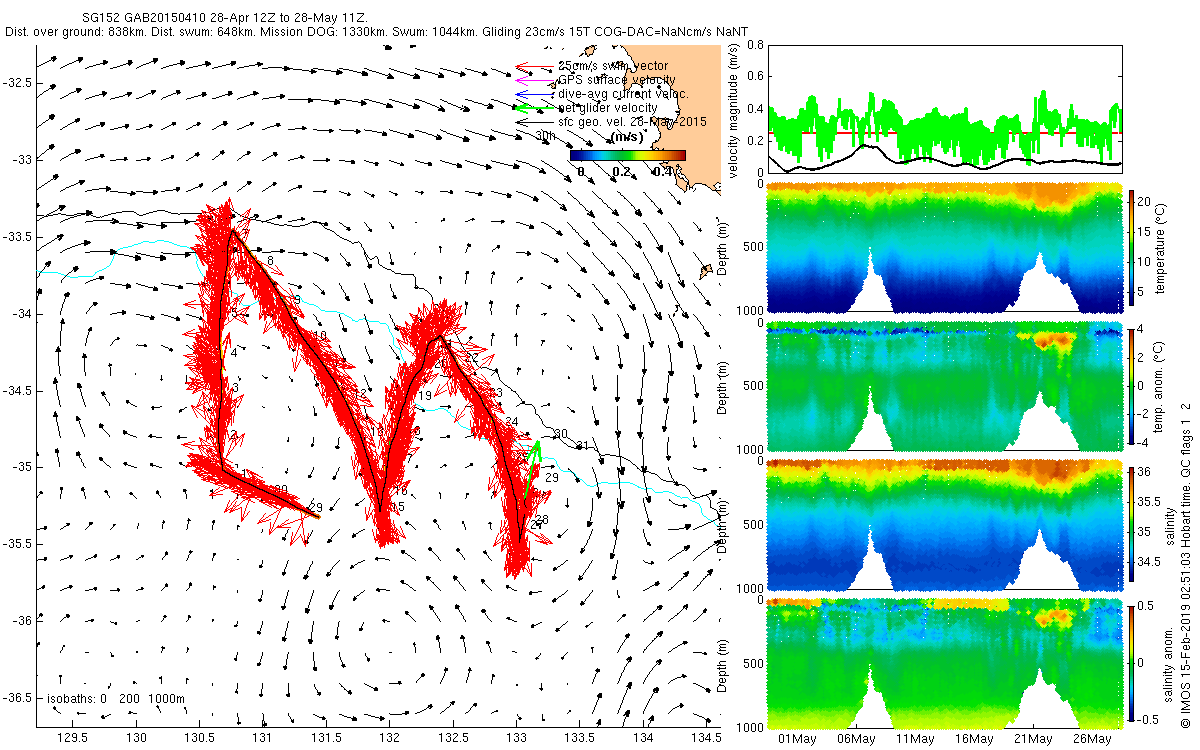Click the green net glider velocity legend arrow
Viewport: 1200px width, 750px height.
click(535, 108)
